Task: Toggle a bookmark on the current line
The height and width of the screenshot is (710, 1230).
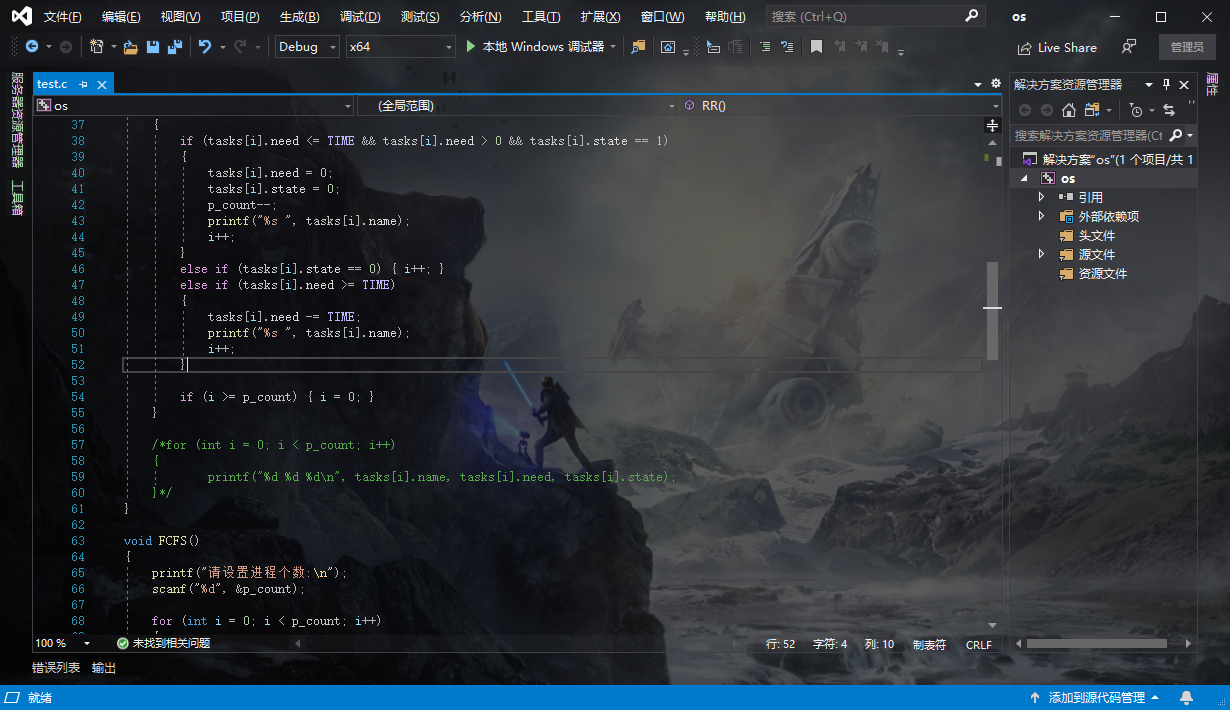Action: (816, 47)
